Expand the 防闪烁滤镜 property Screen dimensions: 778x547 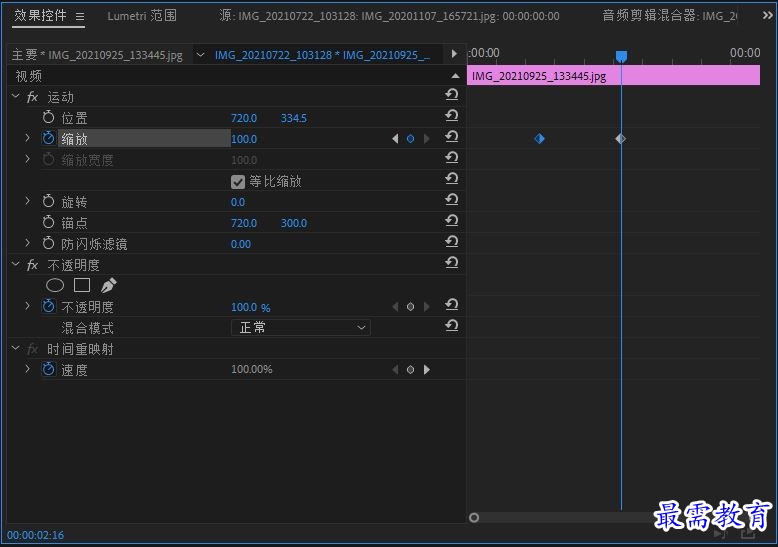27,243
